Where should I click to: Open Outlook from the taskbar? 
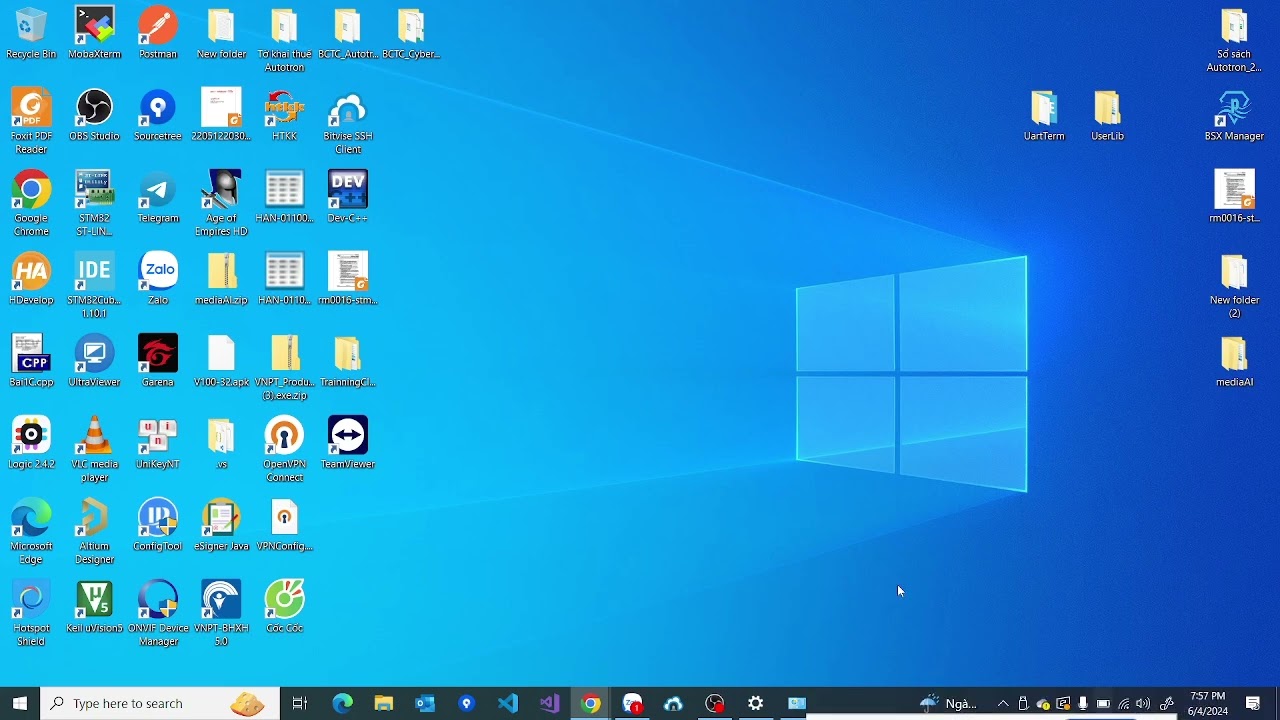coord(425,704)
